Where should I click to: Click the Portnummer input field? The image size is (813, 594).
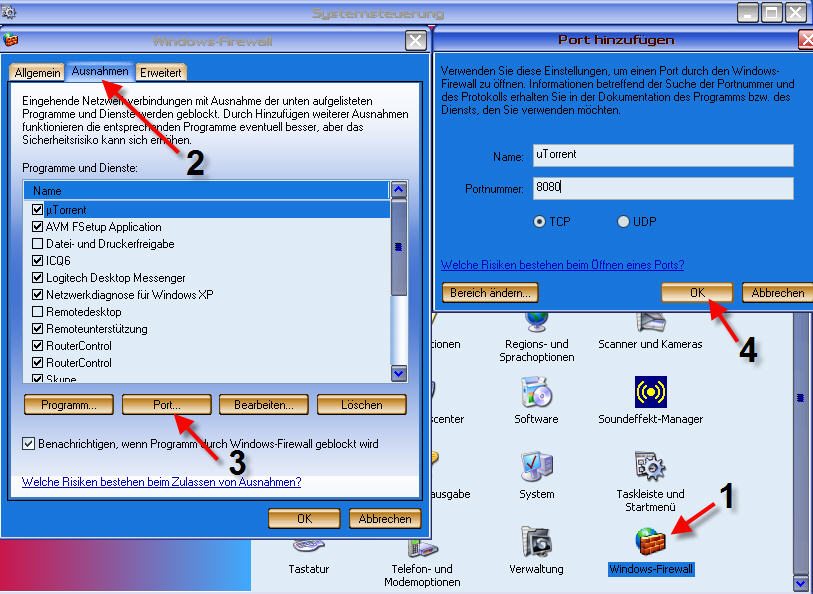pyautogui.click(x=663, y=188)
